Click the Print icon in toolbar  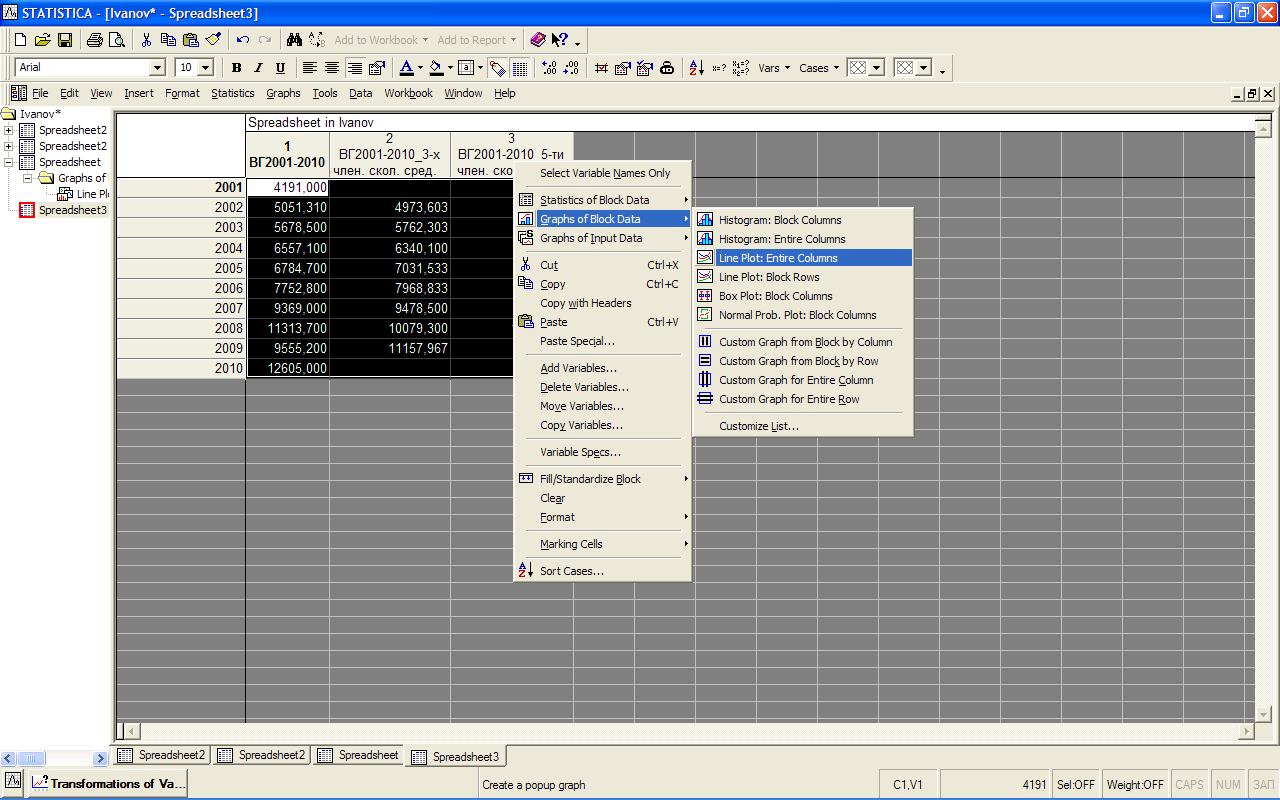click(94, 40)
